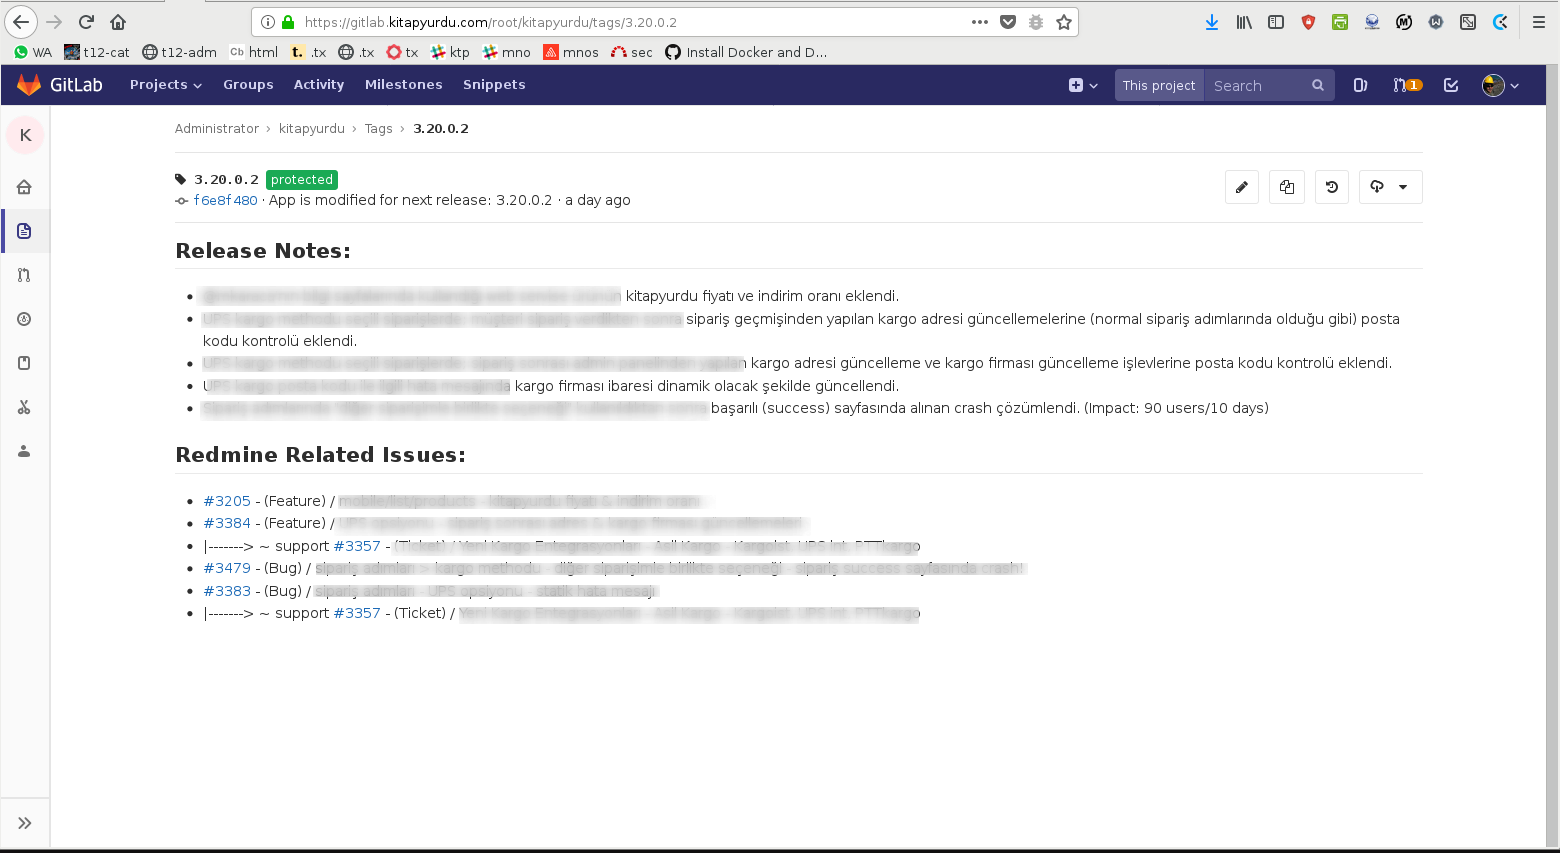The image size is (1560, 853).
Task: Open Firefox hamburger menu
Action: coord(1539,22)
